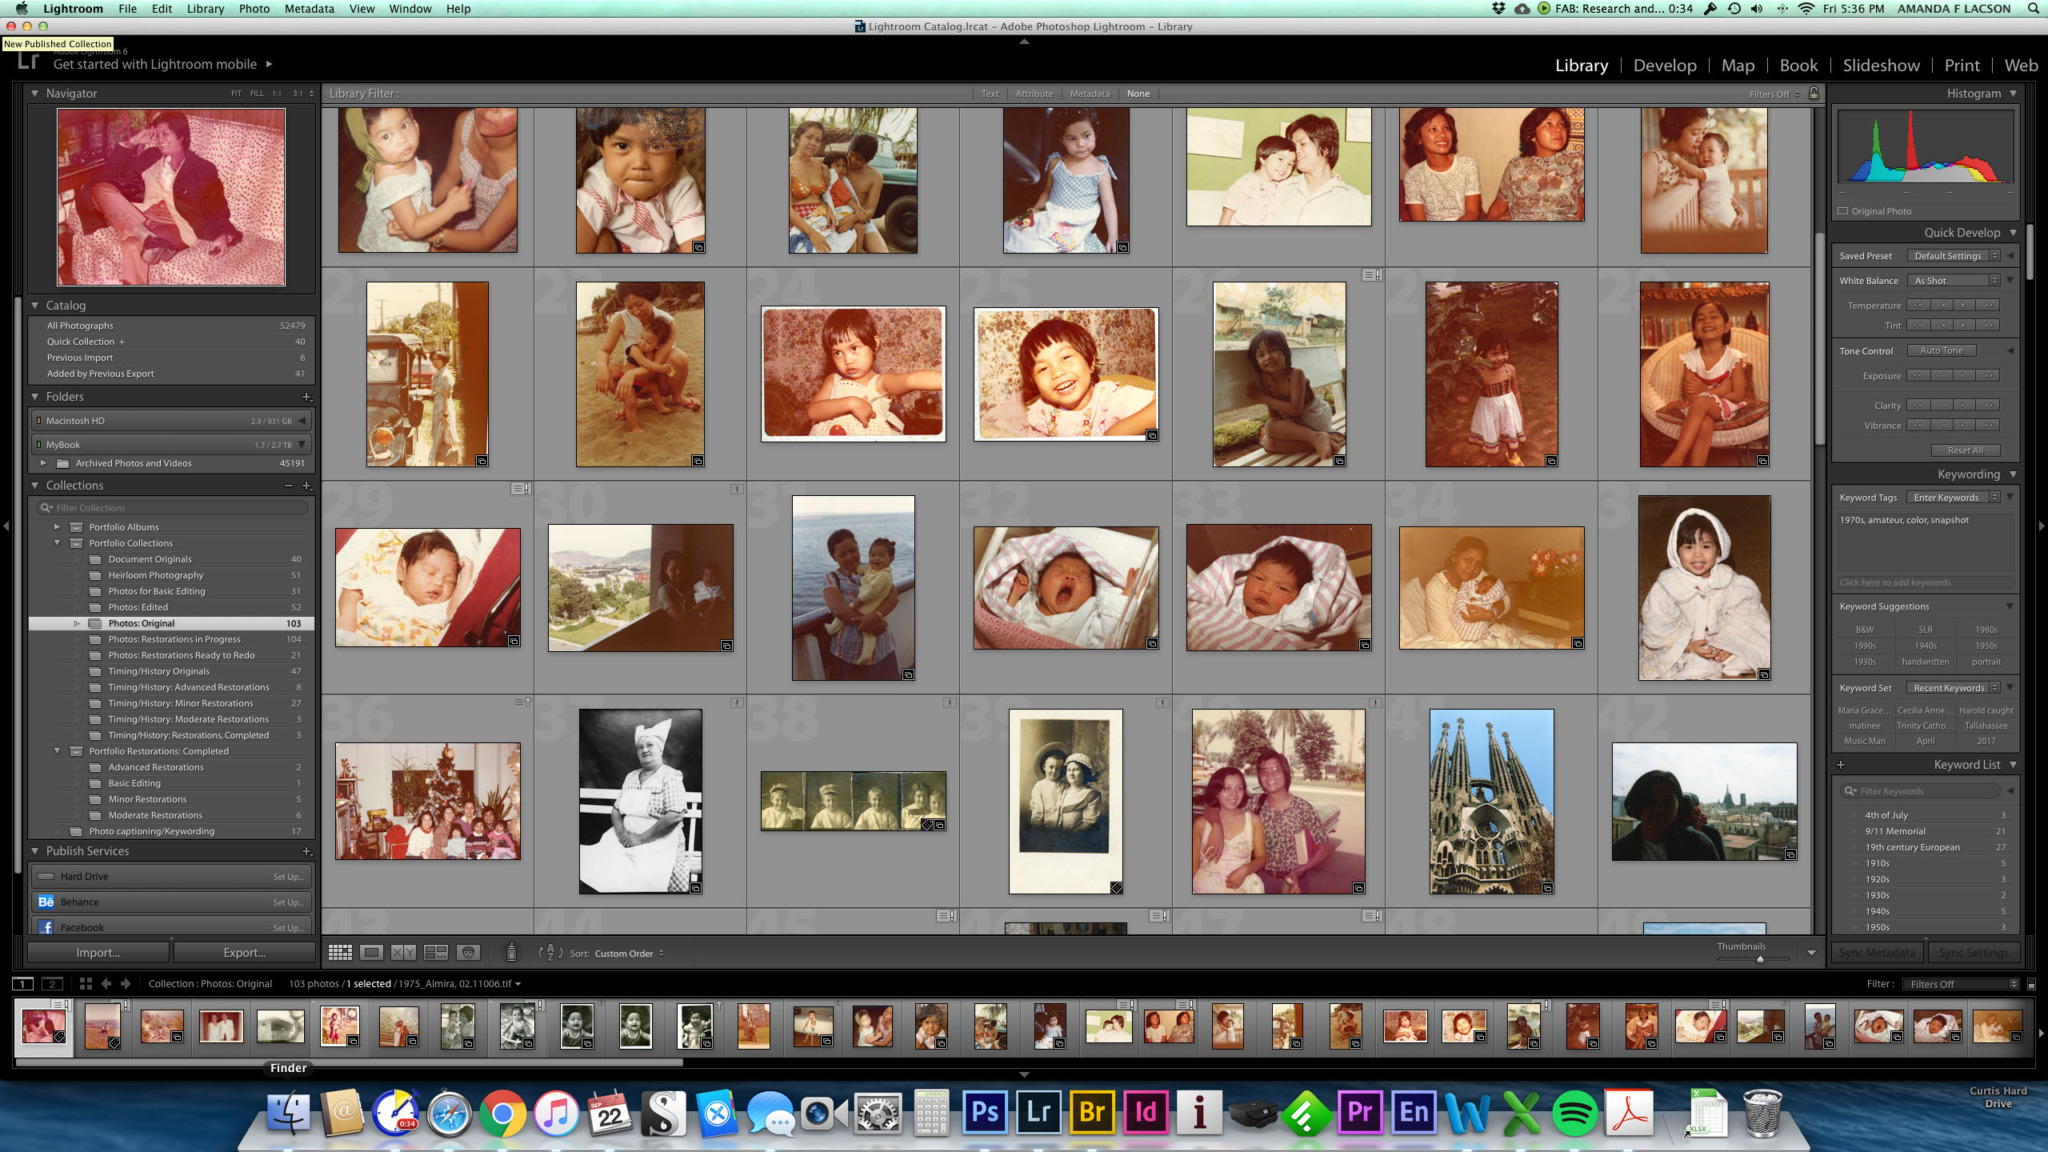The image size is (2048, 1152).
Task: Toggle Original Photo checkbox in Histogram
Action: [1843, 211]
